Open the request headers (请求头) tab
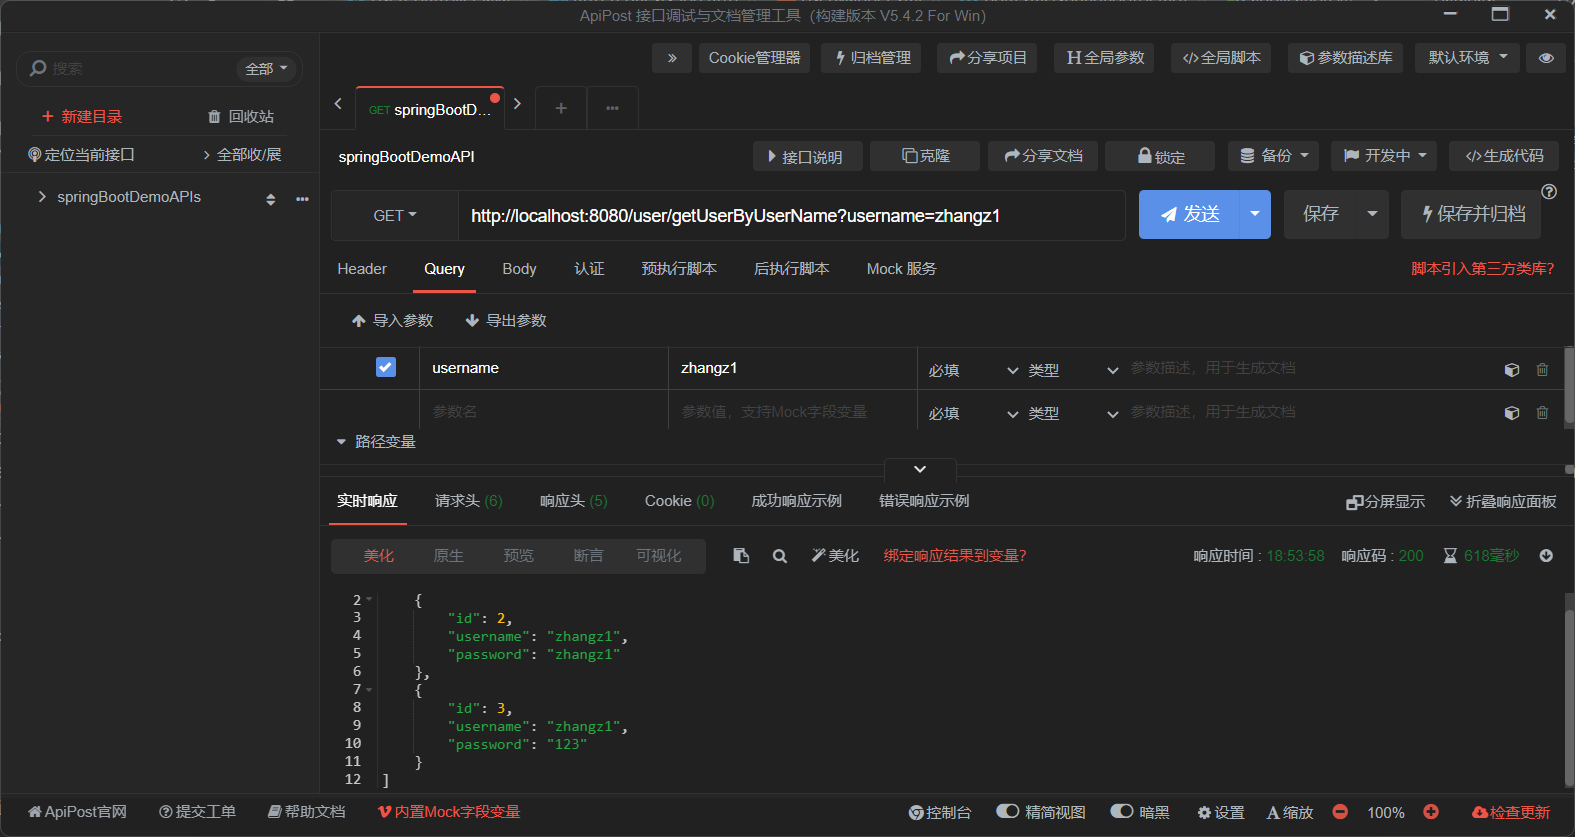 [469, 501]
